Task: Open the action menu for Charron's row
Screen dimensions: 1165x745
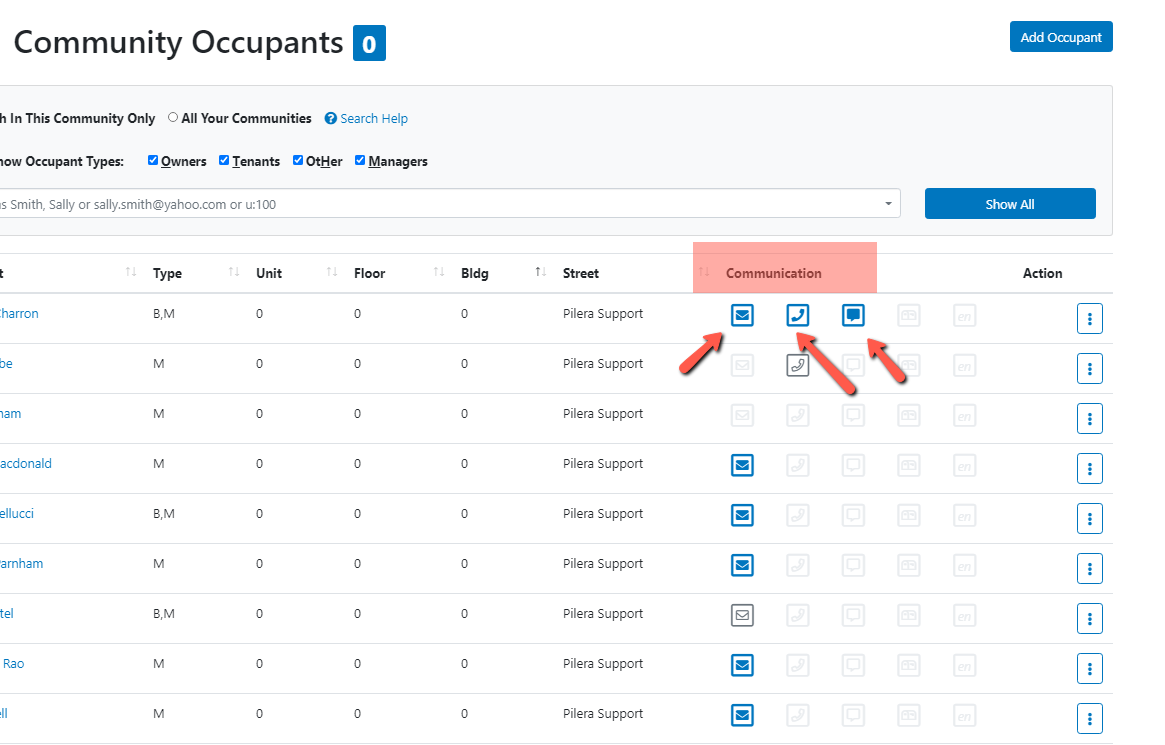Action: [x=1089, y=319]
